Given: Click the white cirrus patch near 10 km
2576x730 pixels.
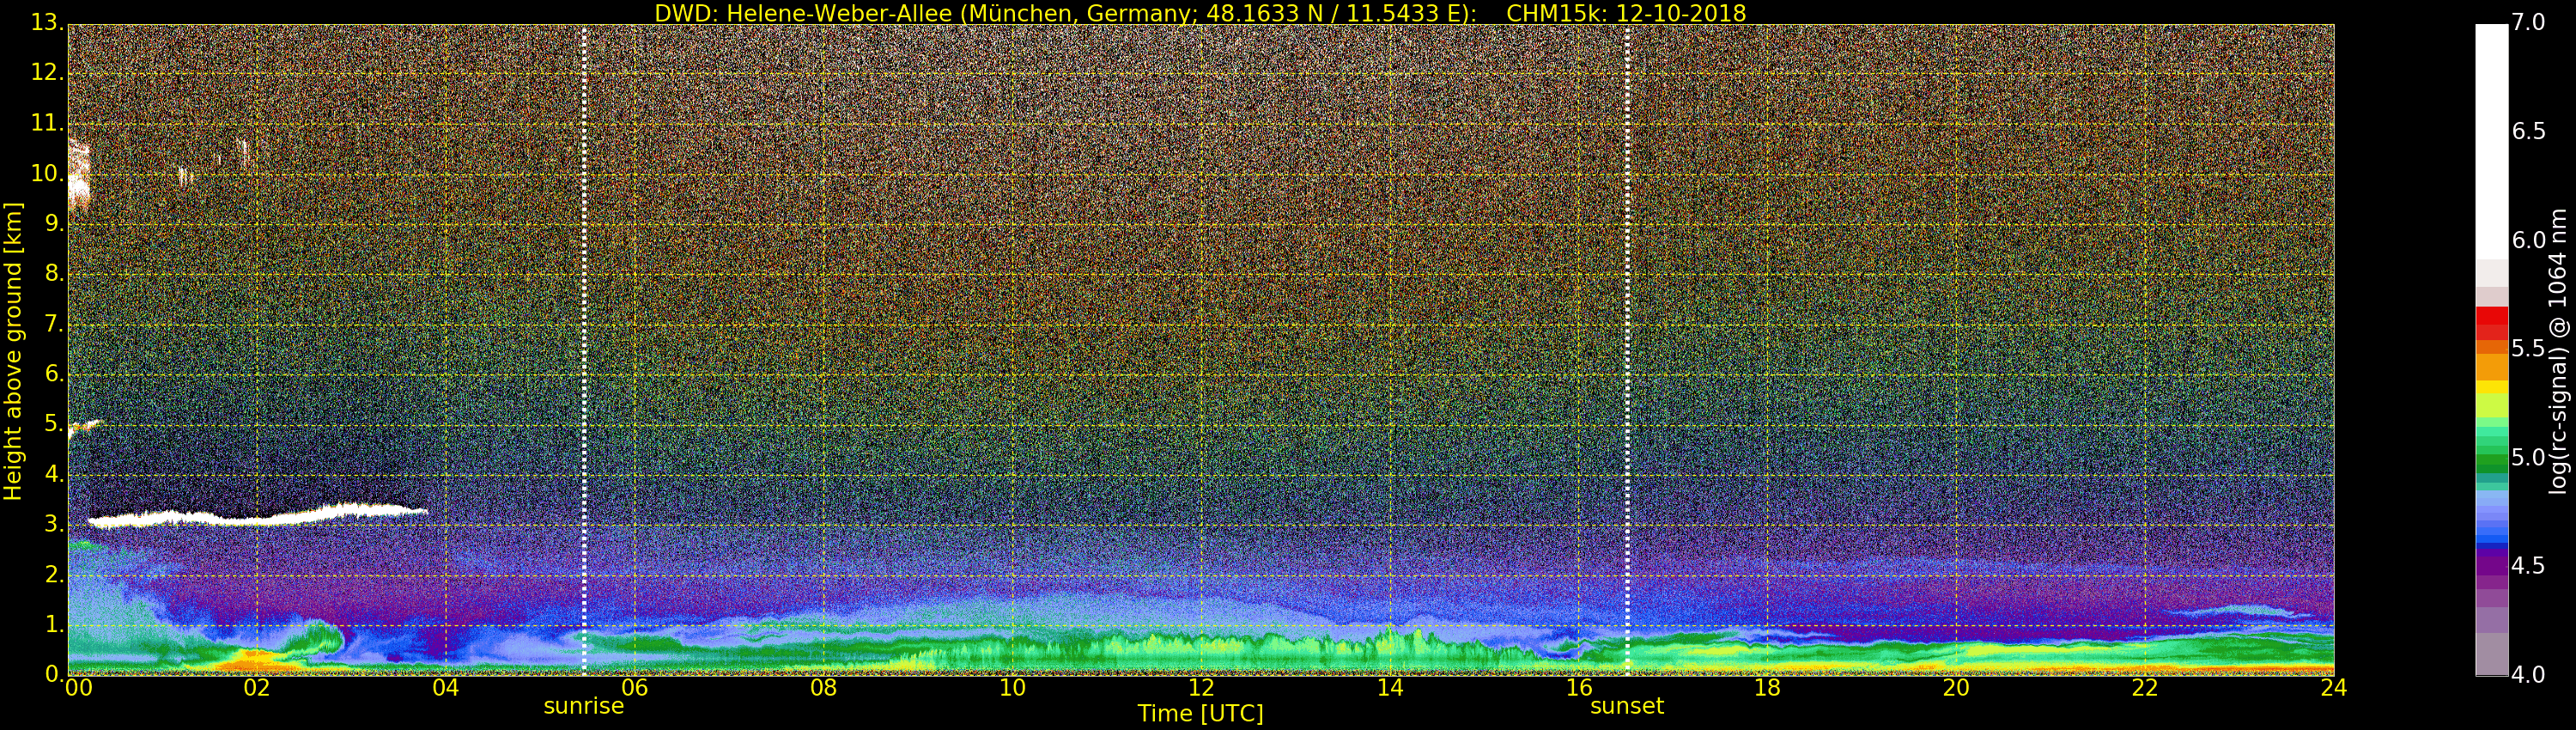Looking at the screenshot, I should 78,175.
